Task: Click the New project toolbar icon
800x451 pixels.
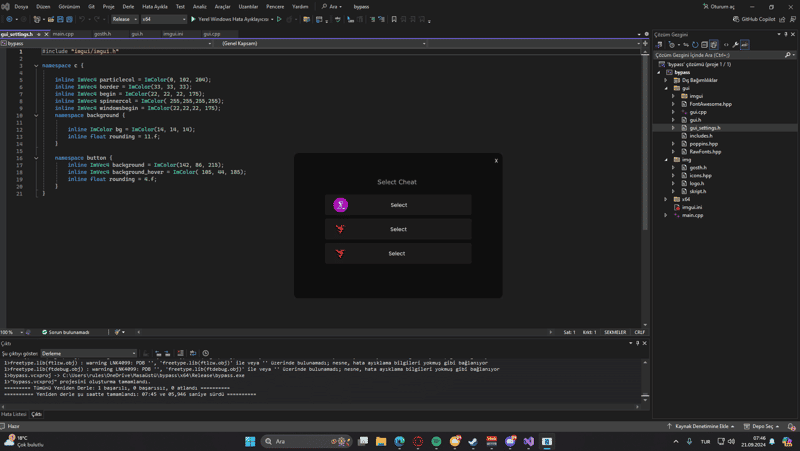Action: click(37, 19)
